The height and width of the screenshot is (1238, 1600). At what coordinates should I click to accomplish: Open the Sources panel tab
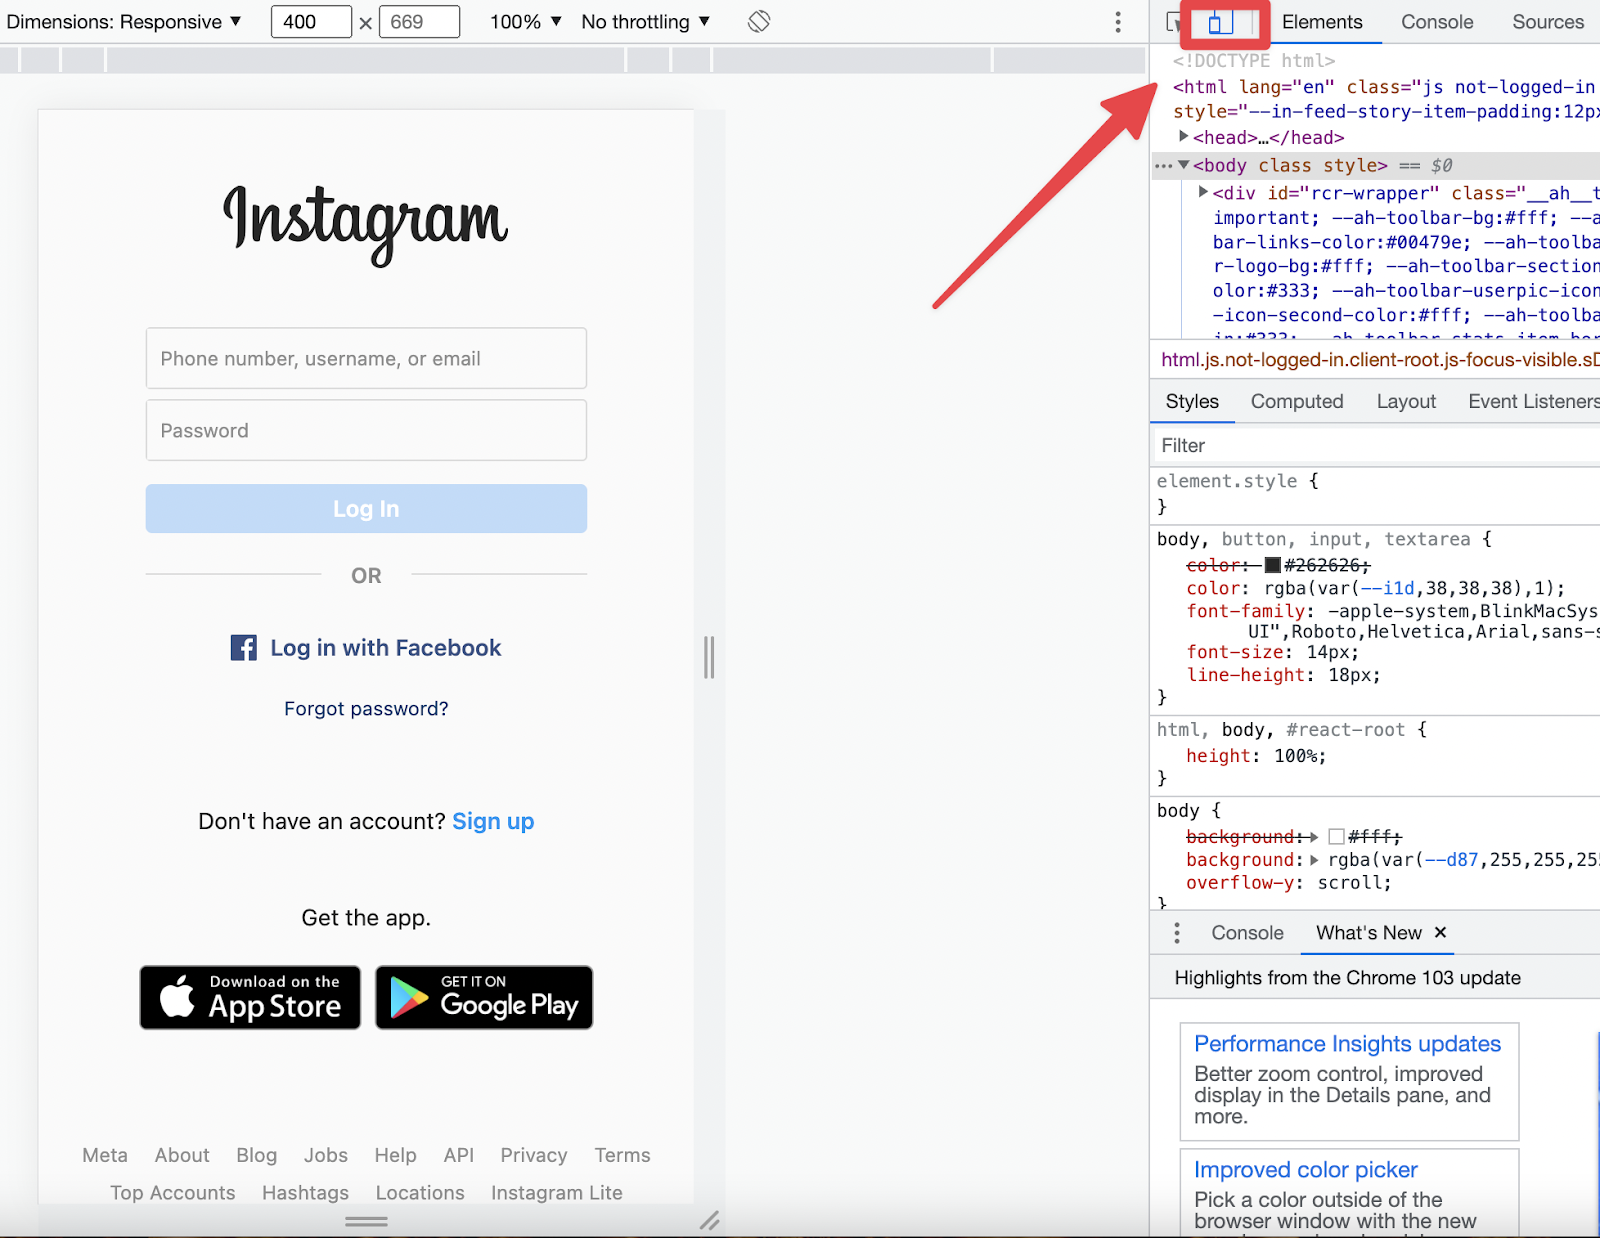click(x=1547, y=22)
